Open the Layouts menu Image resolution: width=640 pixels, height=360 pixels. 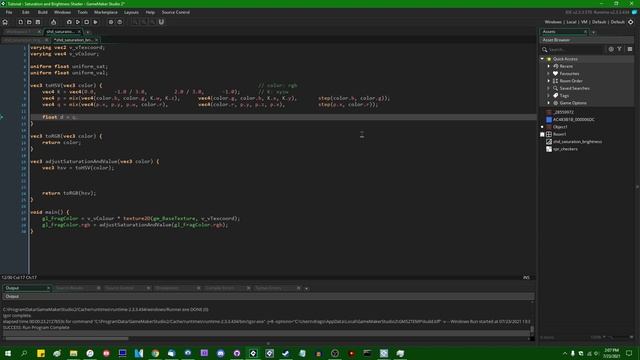(x=131, y=12)
